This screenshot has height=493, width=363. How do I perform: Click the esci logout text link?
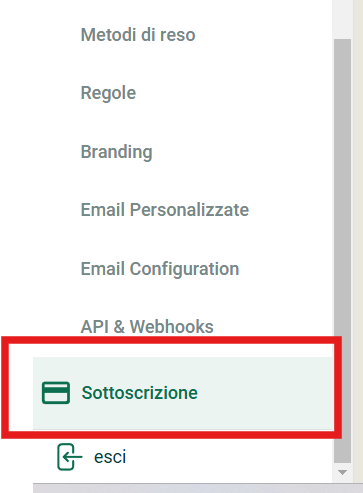[x=110, y=457]
